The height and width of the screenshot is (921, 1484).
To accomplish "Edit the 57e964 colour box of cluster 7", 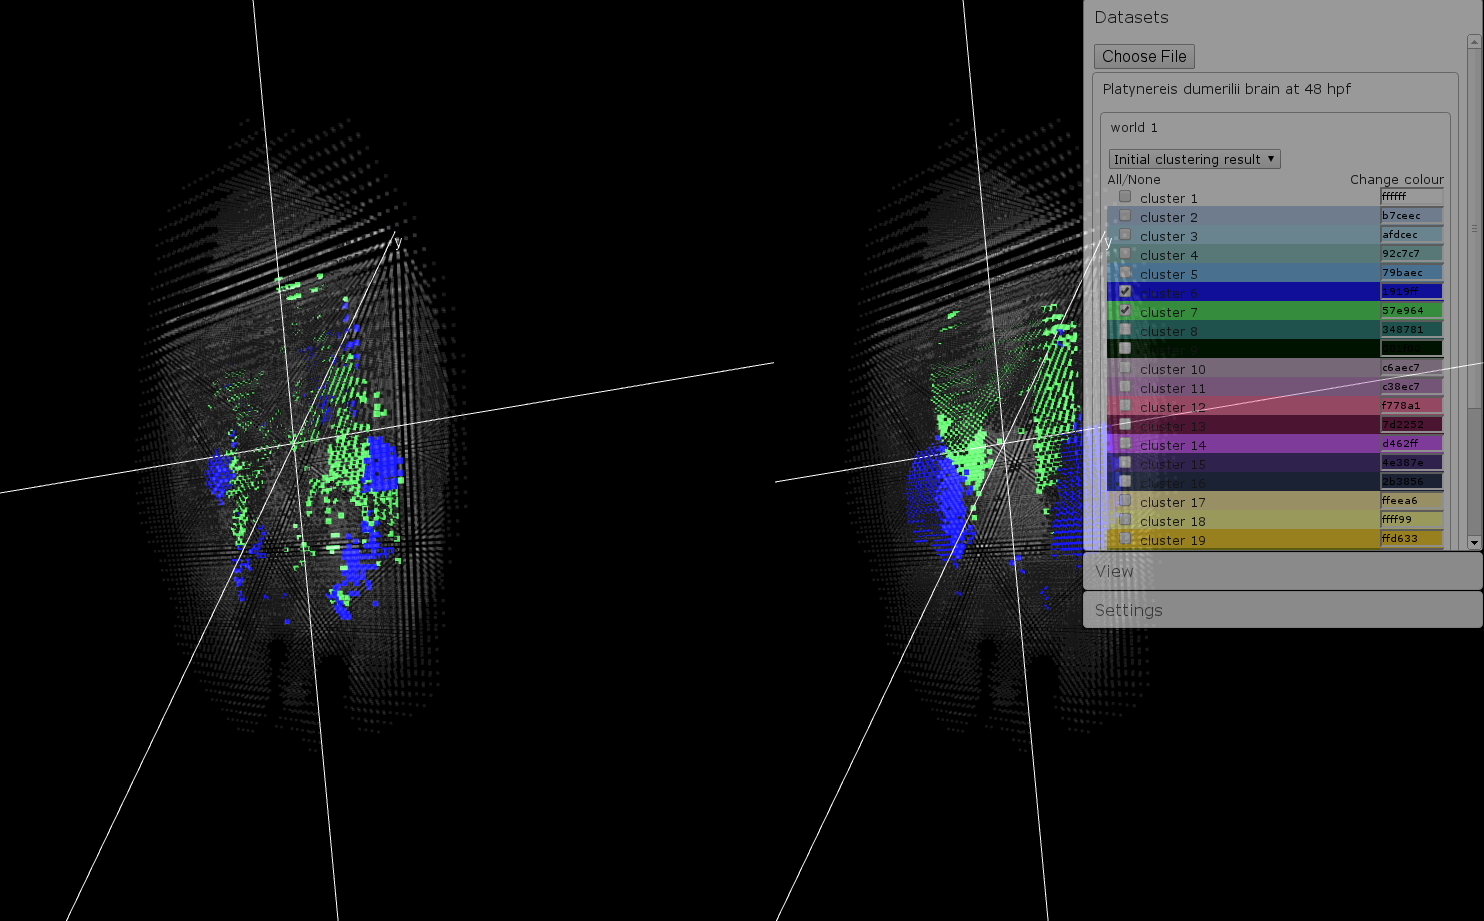I will [1411, 311].
